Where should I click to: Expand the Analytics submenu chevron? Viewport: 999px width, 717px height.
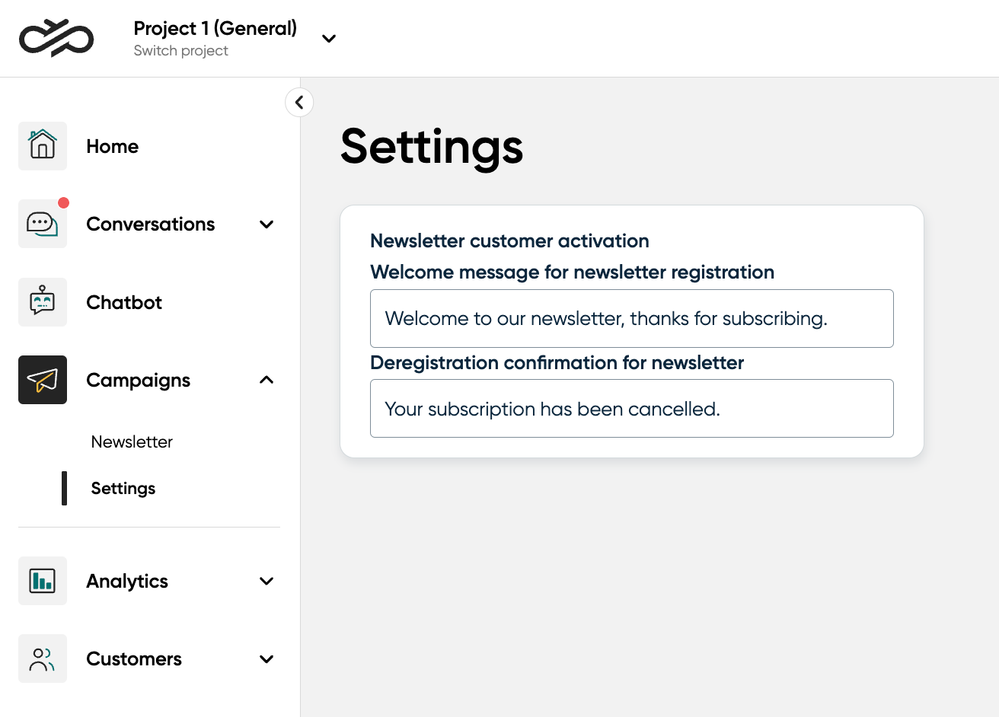(266, 581)
